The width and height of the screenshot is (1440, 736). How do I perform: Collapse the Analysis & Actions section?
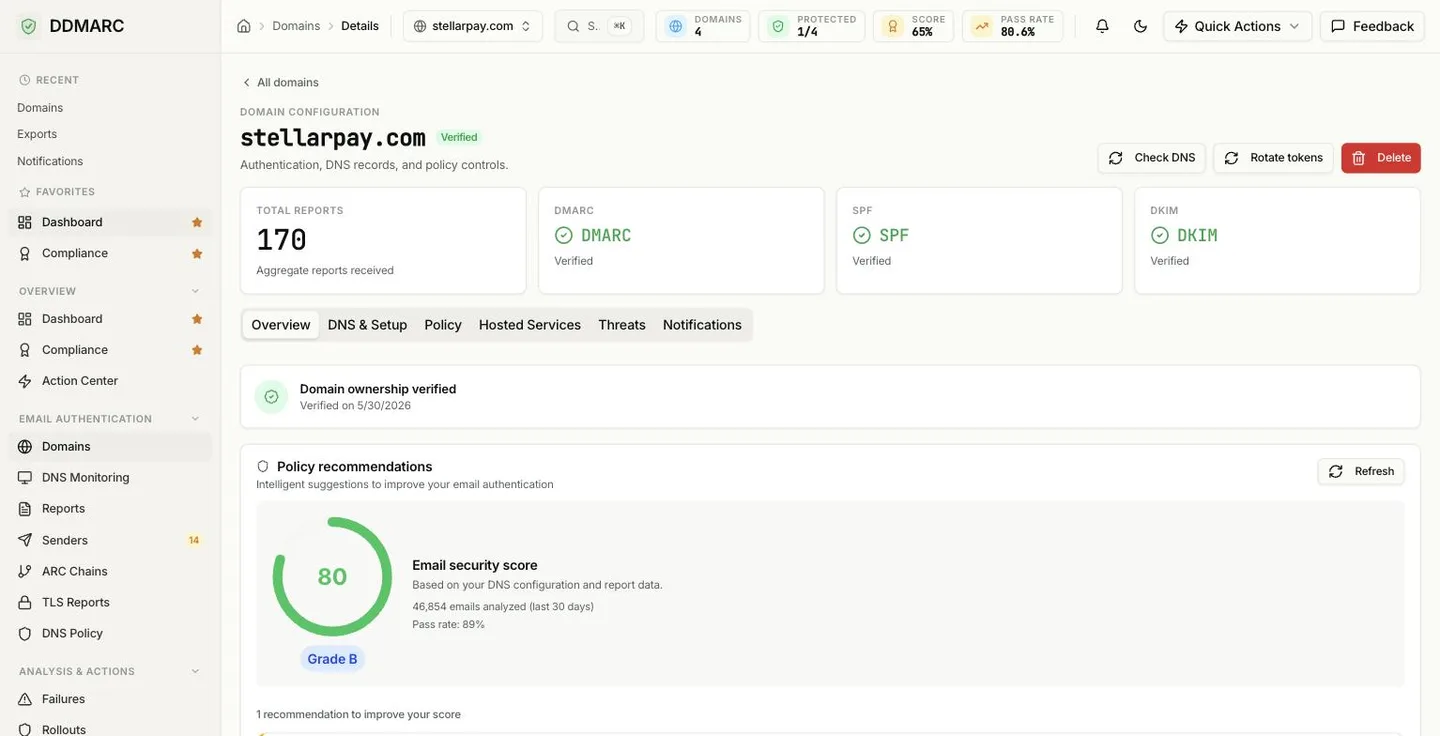195,671
